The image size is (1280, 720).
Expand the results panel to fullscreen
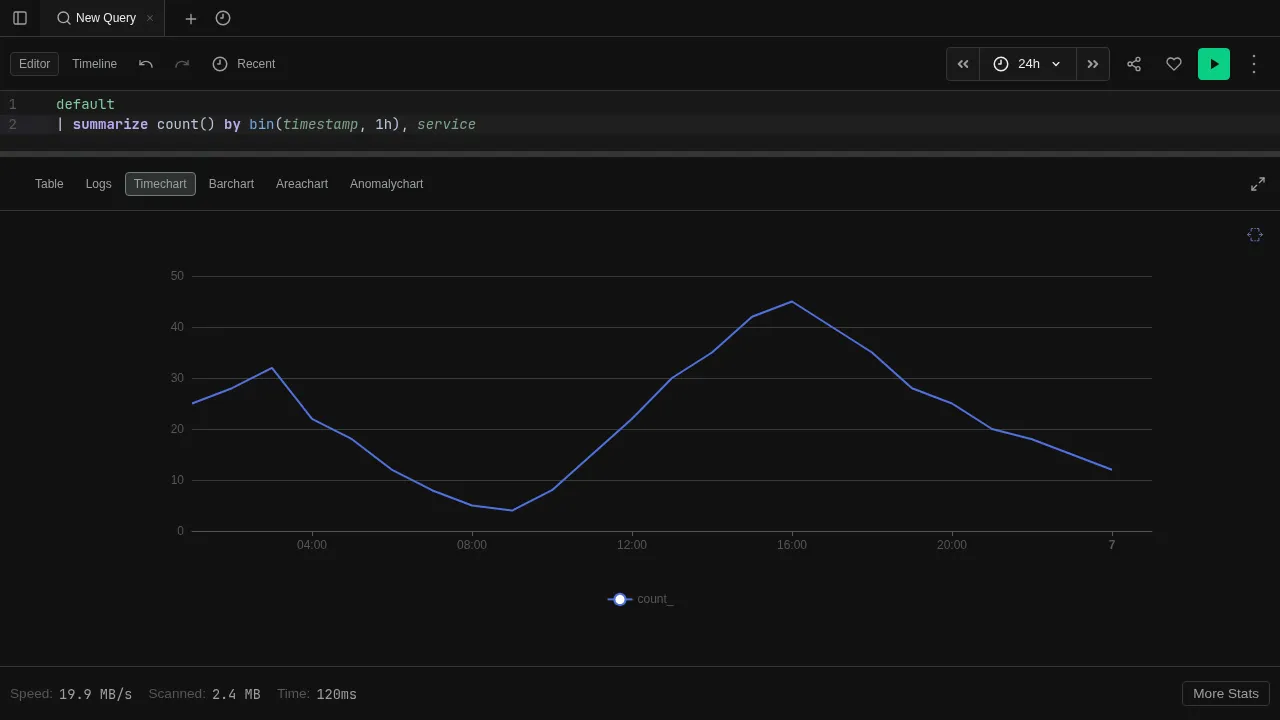pos(1258,184)
